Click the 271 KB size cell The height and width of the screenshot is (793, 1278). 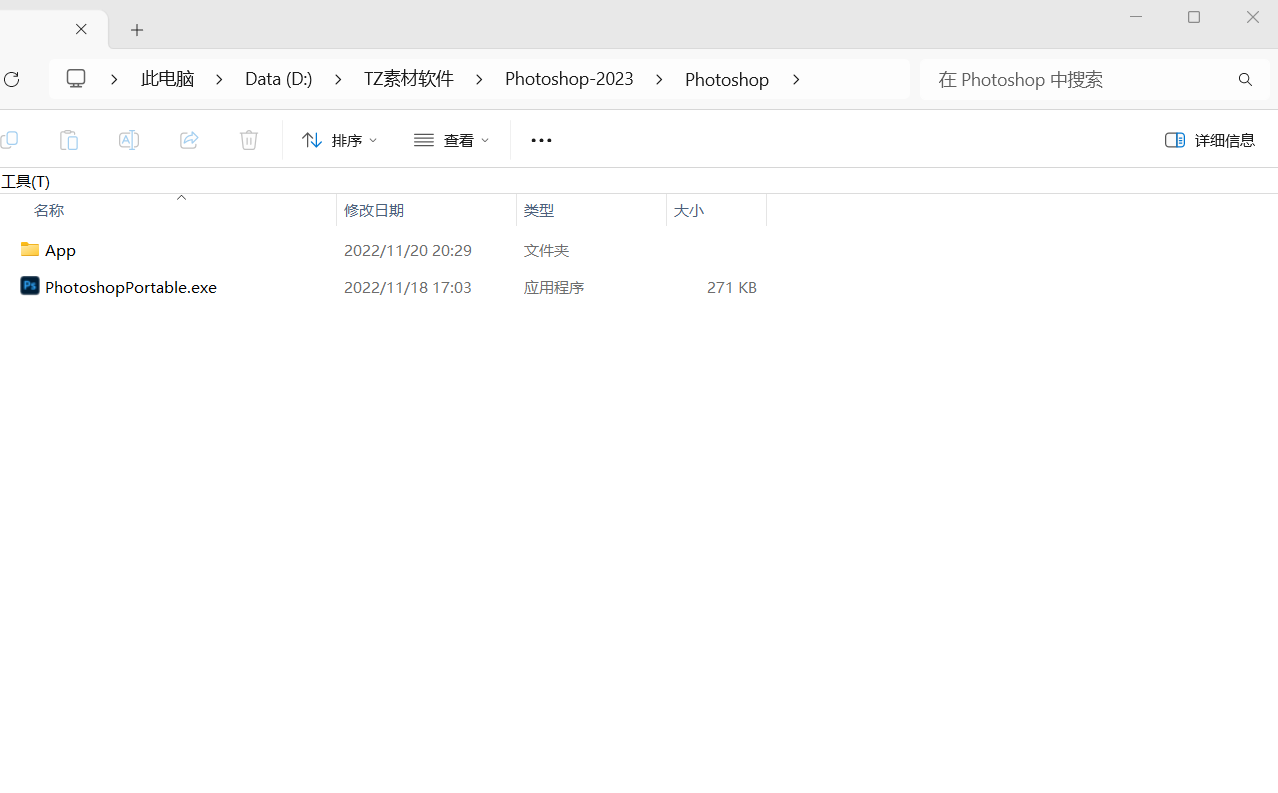(732, 287)
